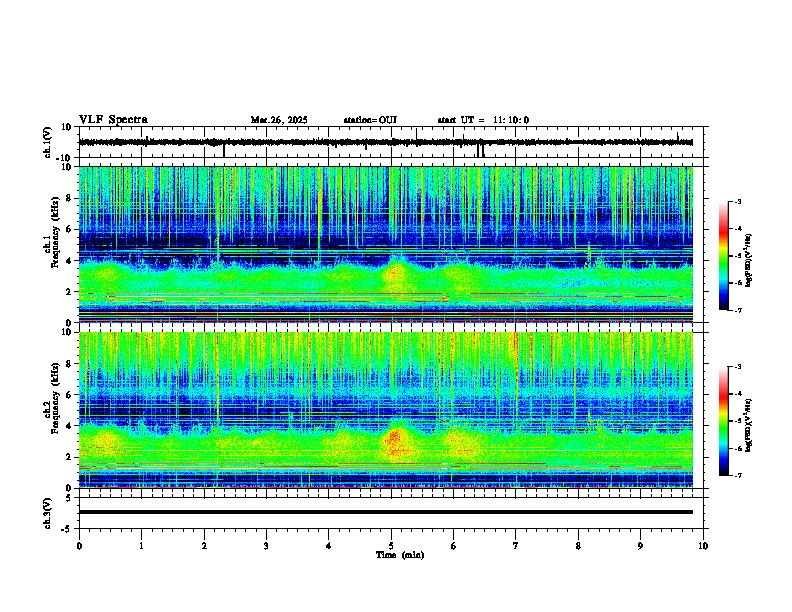Click time axis tick label "8"
The height and width of the screenshot is (612, 792).
click(578, 546)
